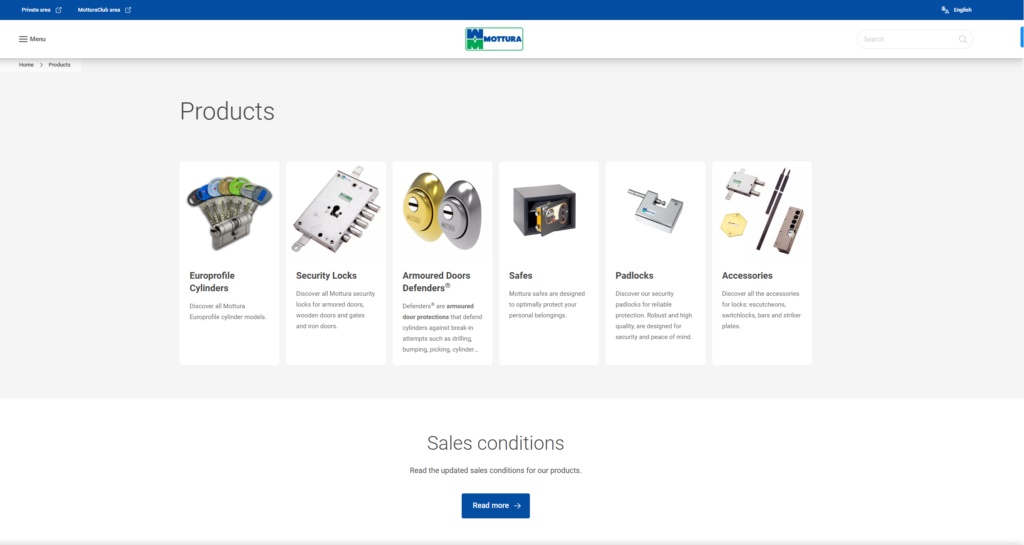Click the Products page heading
The height and width of the screenshot is (545, 1024).
point(227,112)
